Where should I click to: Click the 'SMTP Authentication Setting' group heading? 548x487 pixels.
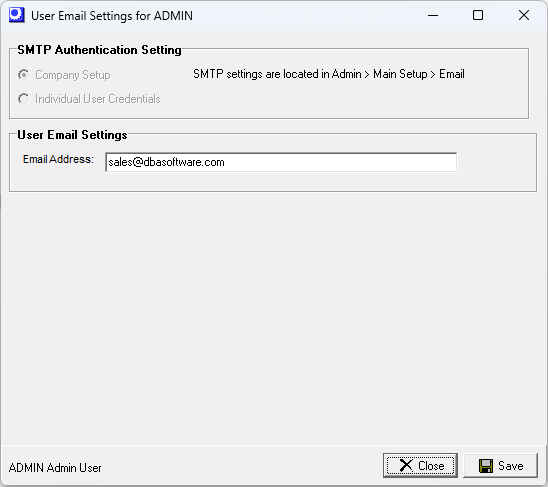[99, 50]
